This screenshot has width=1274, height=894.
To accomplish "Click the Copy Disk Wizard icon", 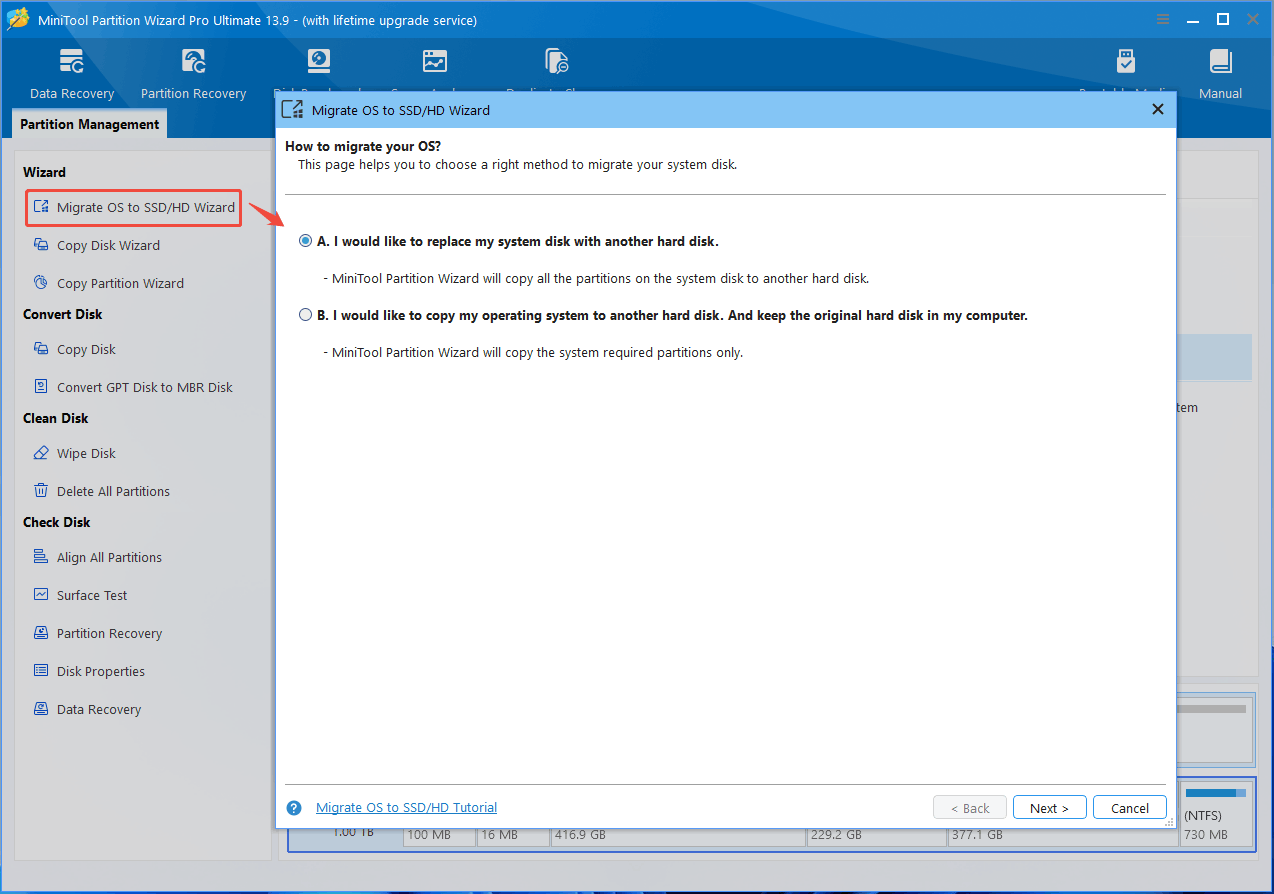I will click(x=41, y=245).
